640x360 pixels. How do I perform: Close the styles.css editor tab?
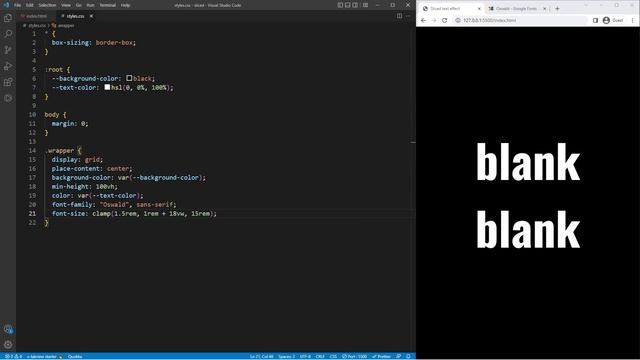tap(91, 16)
